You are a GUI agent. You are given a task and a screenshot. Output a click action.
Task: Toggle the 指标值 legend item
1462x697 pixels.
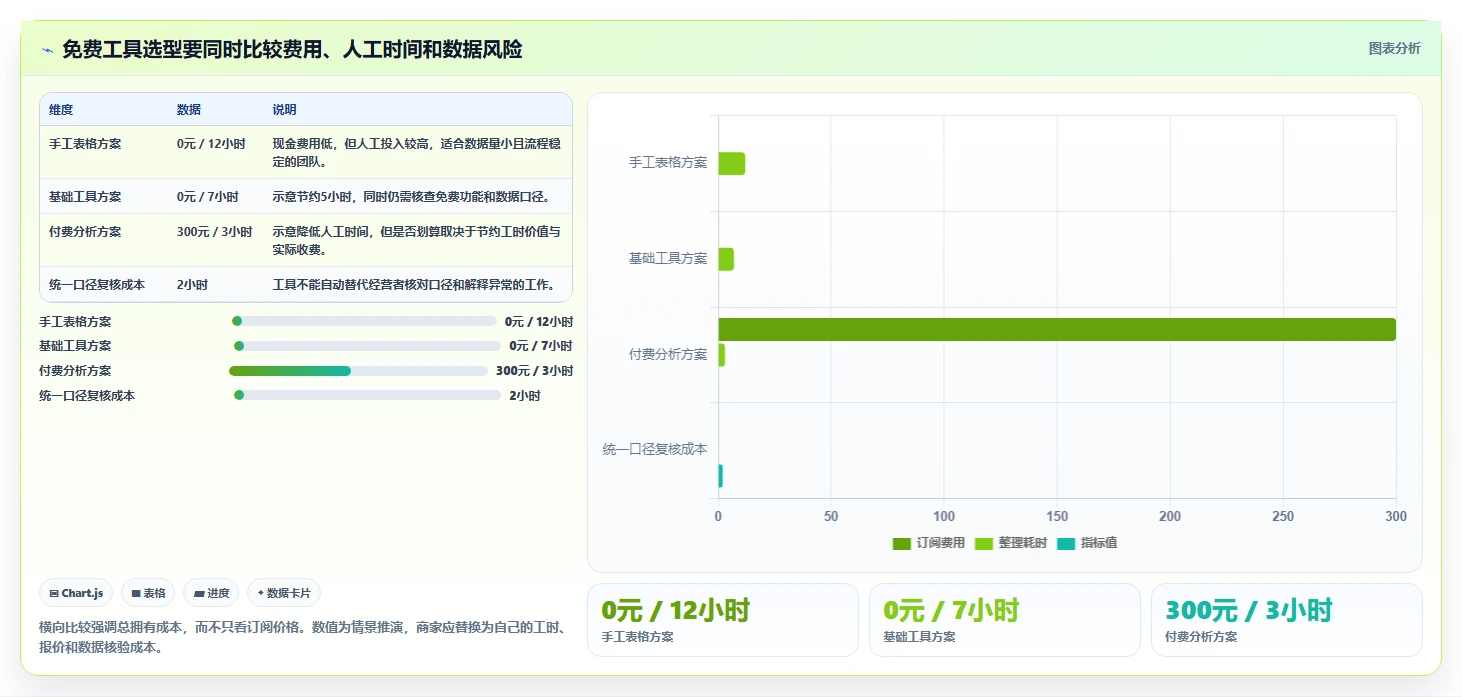(1087, 543)
